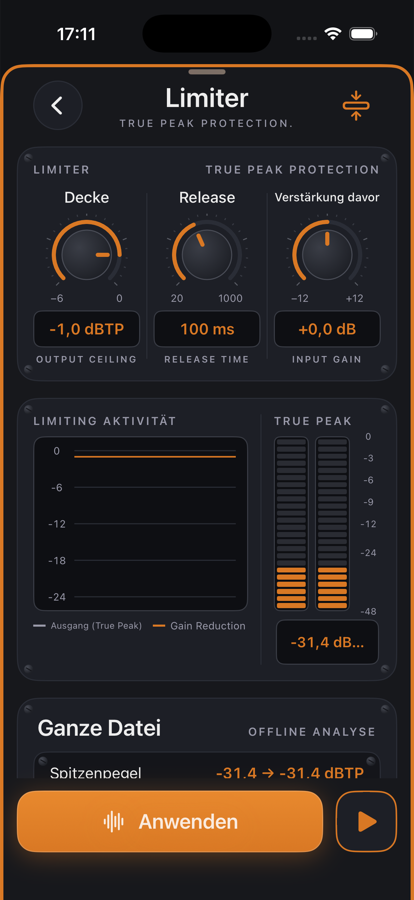Screen dimensions: 414x900
Task: Play the preview with the play button
Action: tap(366, 821)
